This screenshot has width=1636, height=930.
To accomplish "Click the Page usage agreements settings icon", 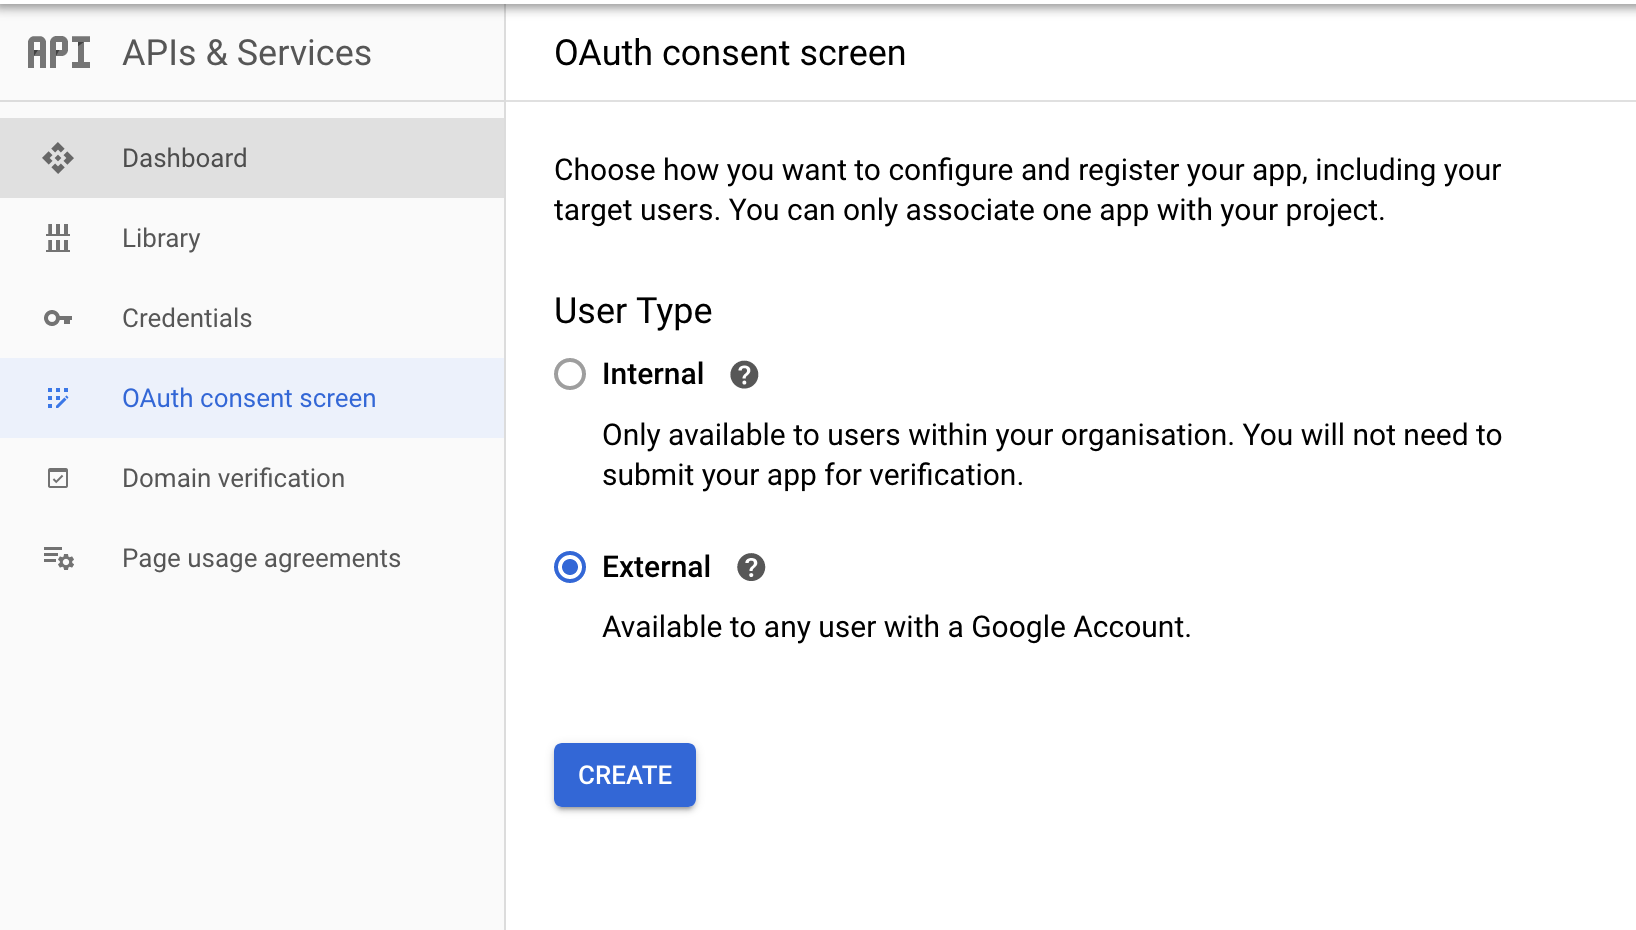I will pyautogui.click(x=58, y=558).
